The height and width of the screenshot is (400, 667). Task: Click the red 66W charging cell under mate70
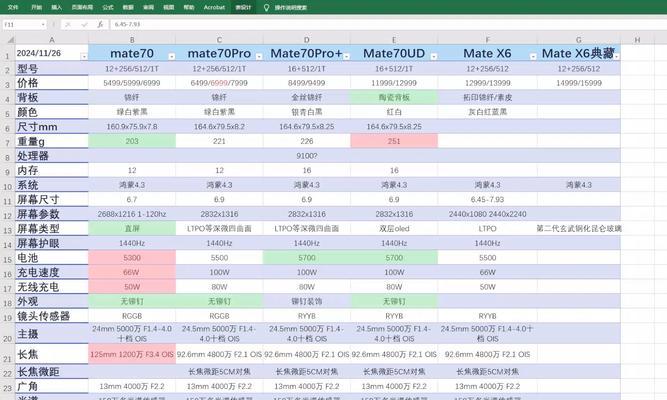(x=132, y=272)
